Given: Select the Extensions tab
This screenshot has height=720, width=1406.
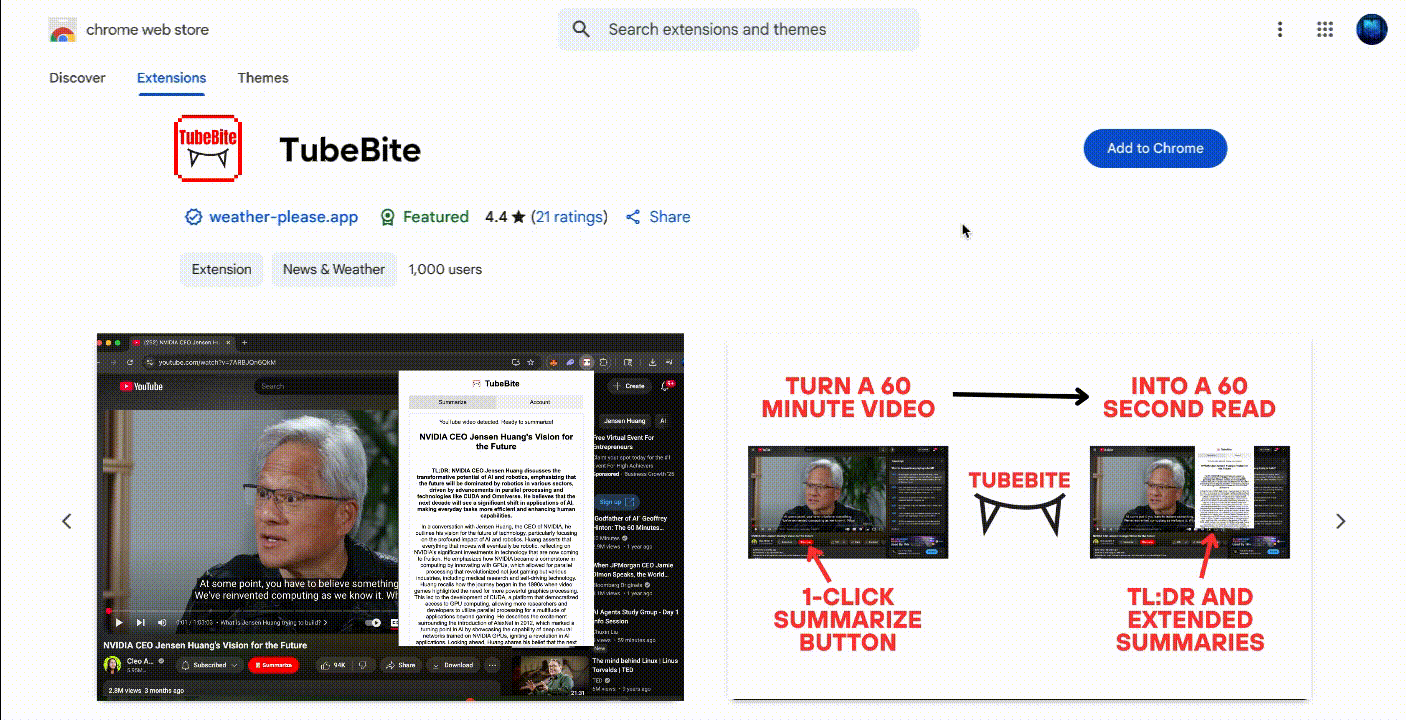Looking at the screenshot, I should [x=170, y=77].
